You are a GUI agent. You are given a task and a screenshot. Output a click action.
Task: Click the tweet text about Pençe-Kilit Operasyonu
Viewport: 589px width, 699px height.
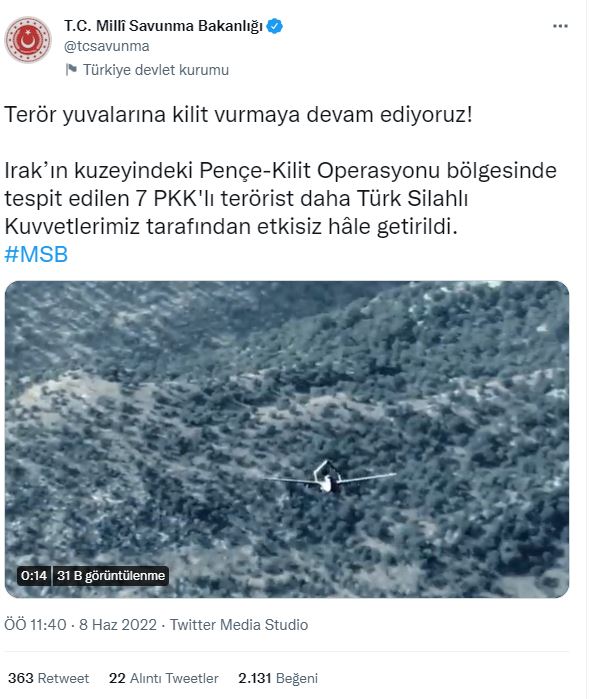click(280, 198)
